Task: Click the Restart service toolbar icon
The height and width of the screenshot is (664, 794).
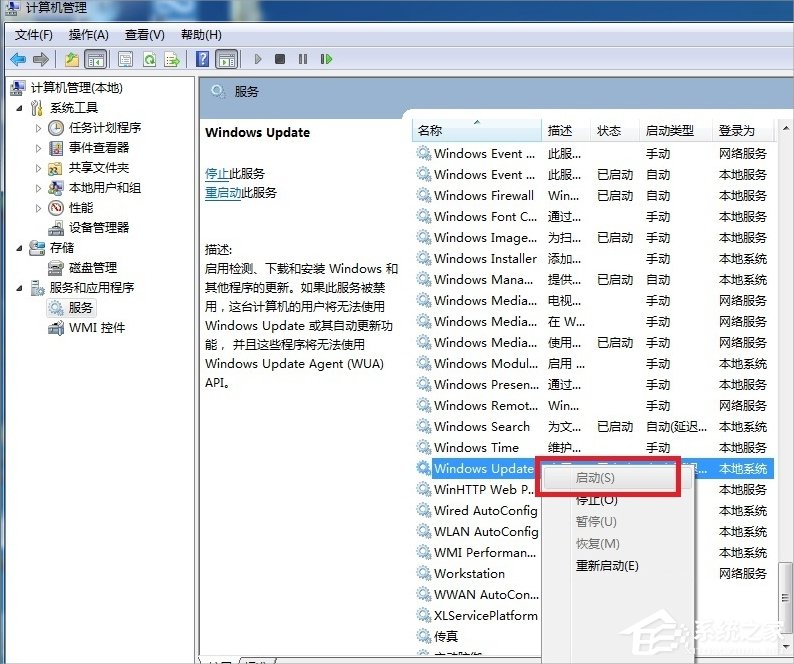Action: [326, 59]
